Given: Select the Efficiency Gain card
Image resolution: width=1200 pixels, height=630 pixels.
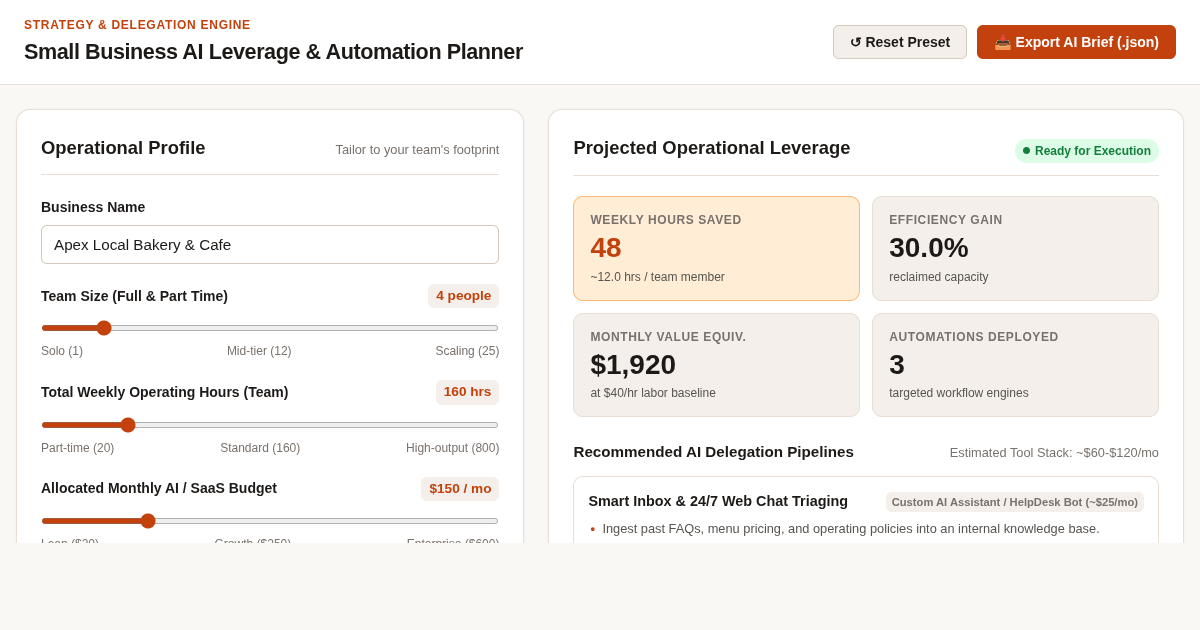Looking at the screenshot, I should (1015, 249).
